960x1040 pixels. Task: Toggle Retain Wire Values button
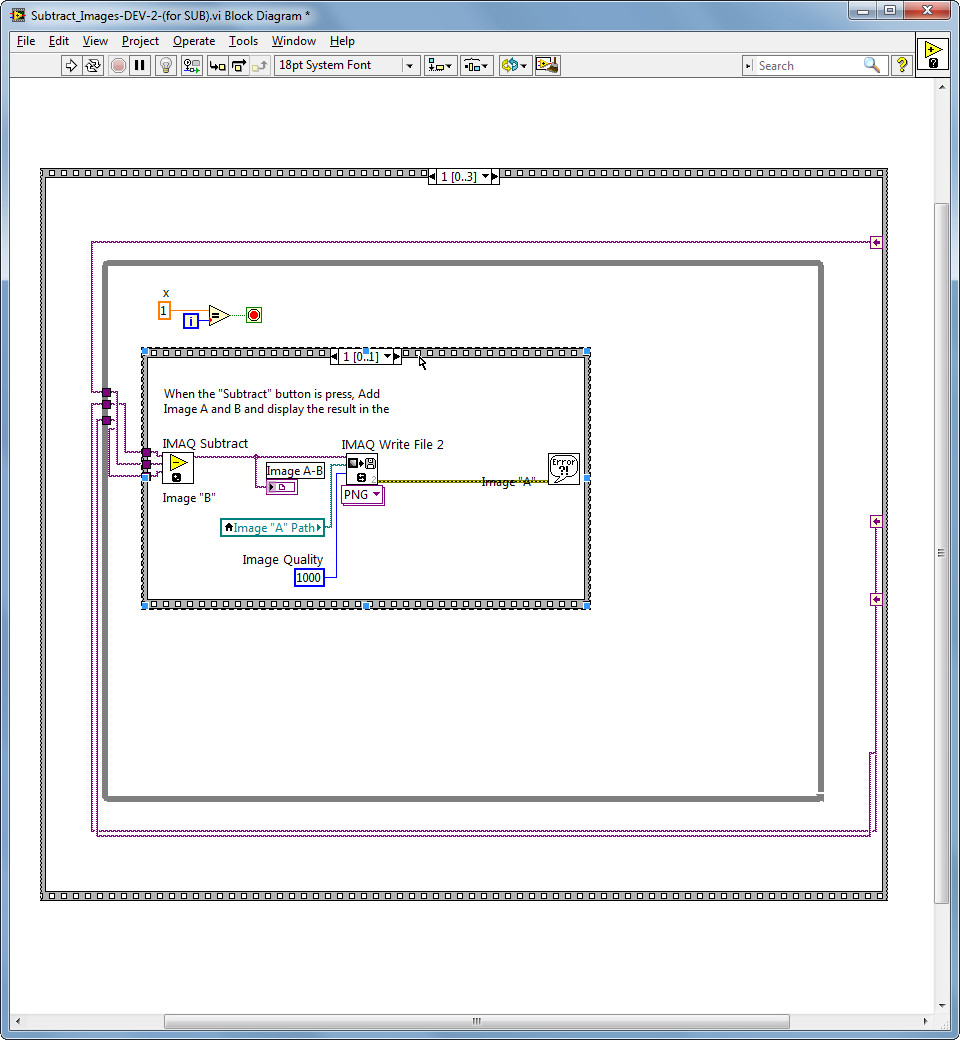click(191, 66)
